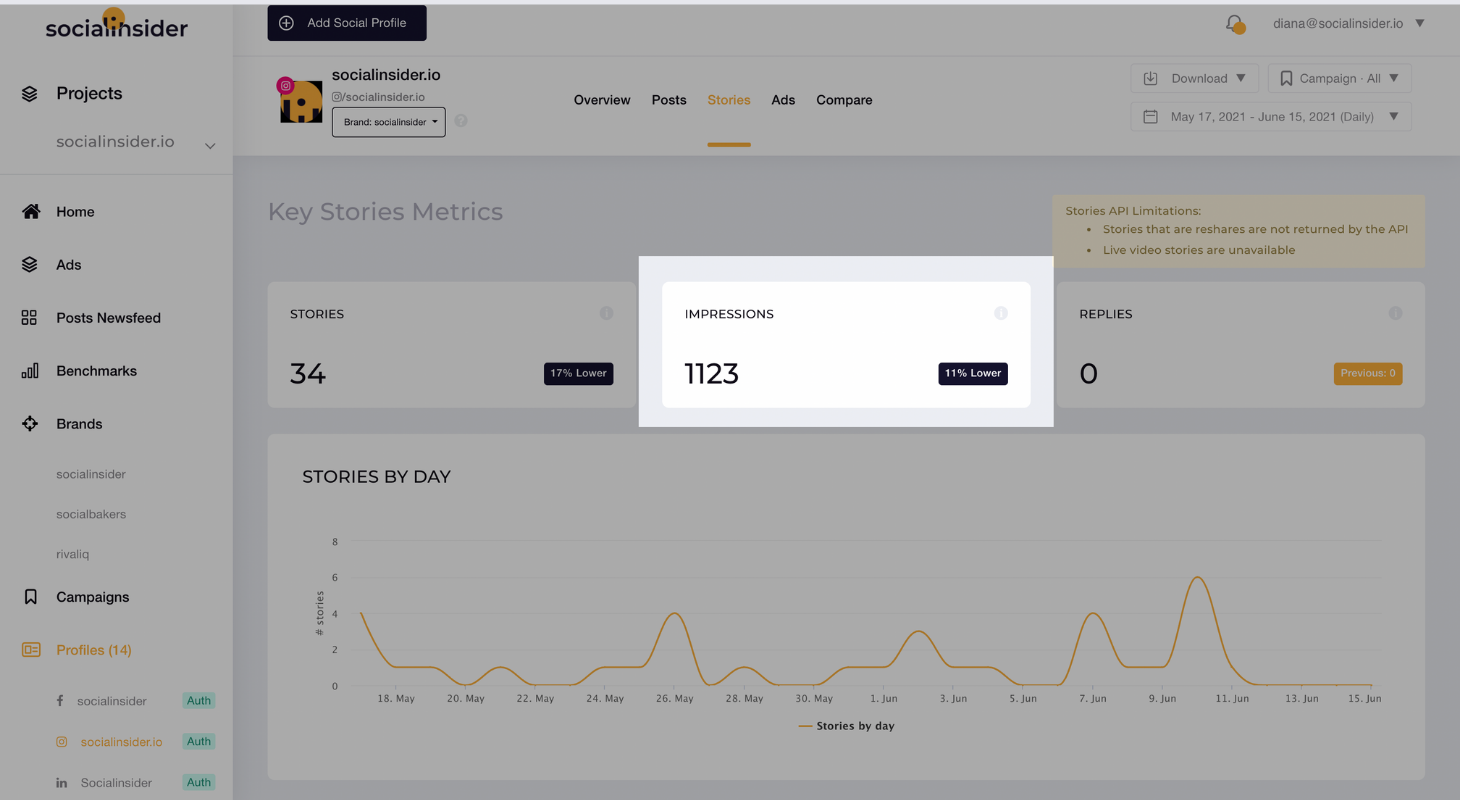Select the socialinsider brand
The width and height of the screenshot is (1460, 800).
tap(91, 475)
